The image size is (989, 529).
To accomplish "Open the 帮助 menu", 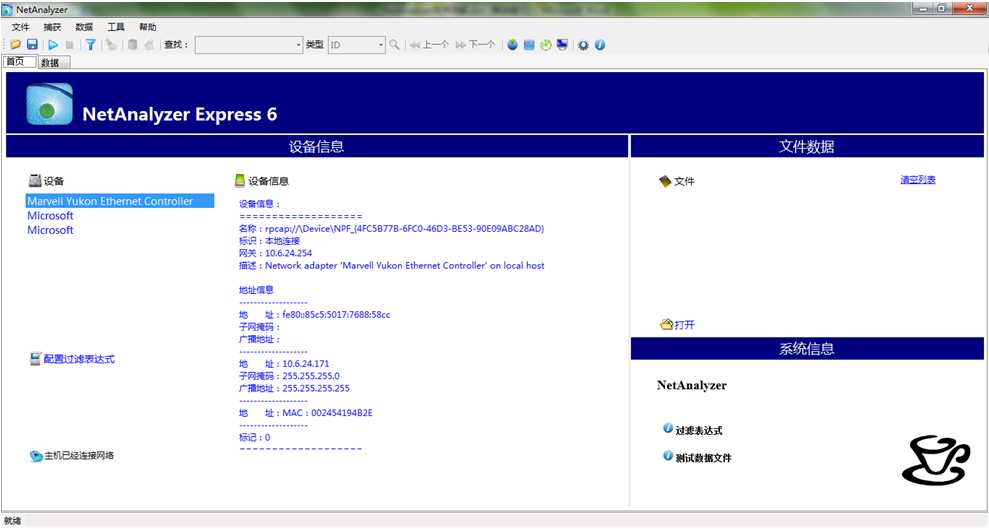I will click(148, 27).
